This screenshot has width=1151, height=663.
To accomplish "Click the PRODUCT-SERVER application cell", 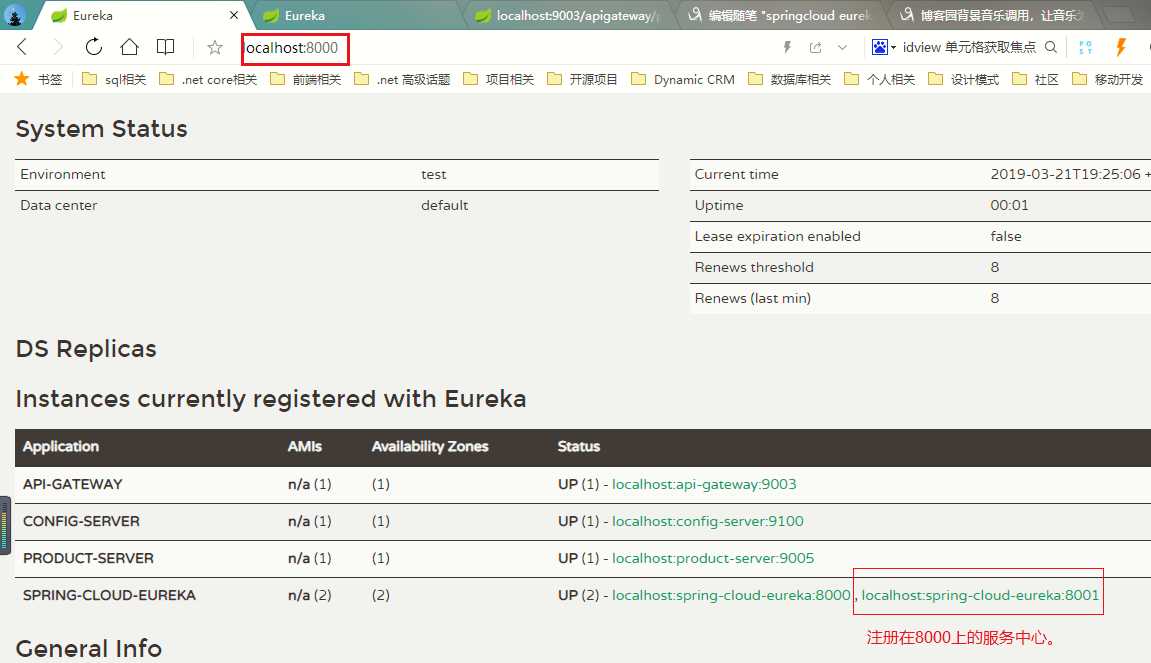I will [x=88, y=559].
